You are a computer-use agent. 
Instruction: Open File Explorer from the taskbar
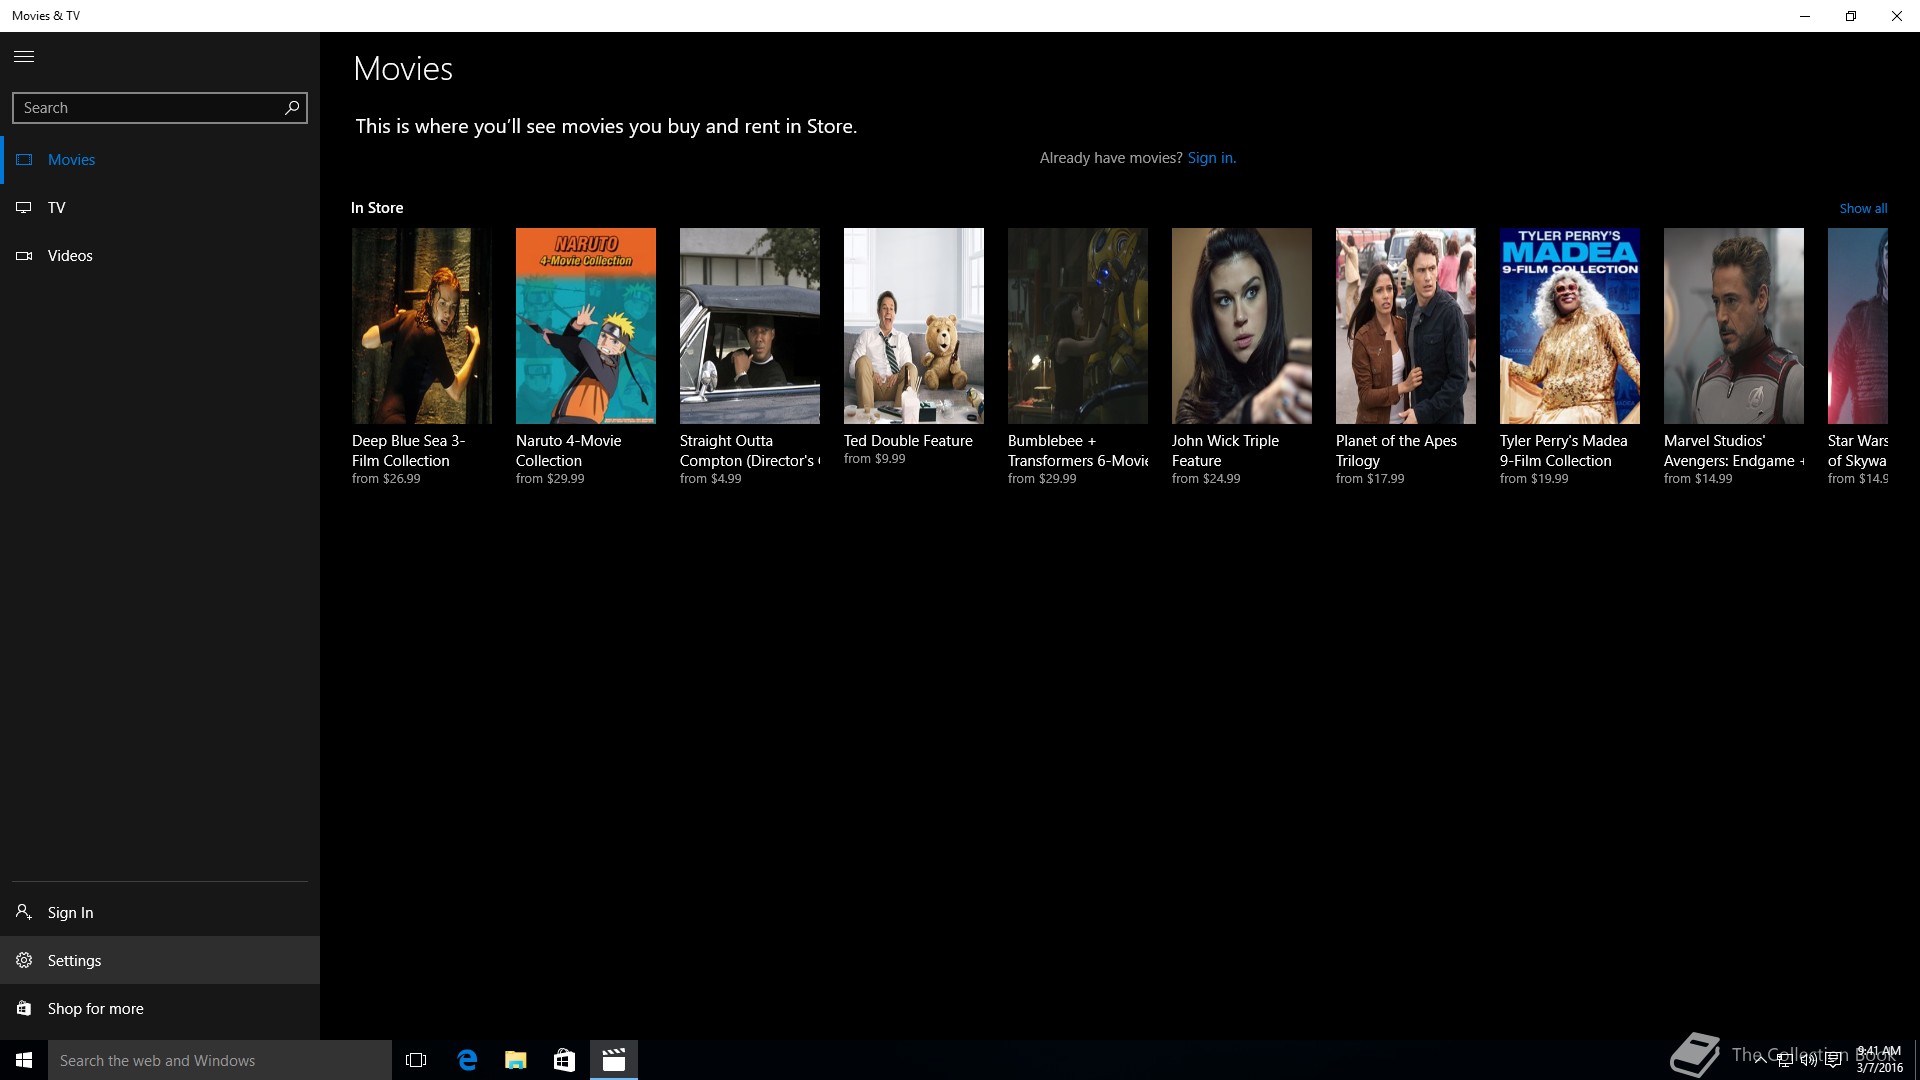[515, 1060]
